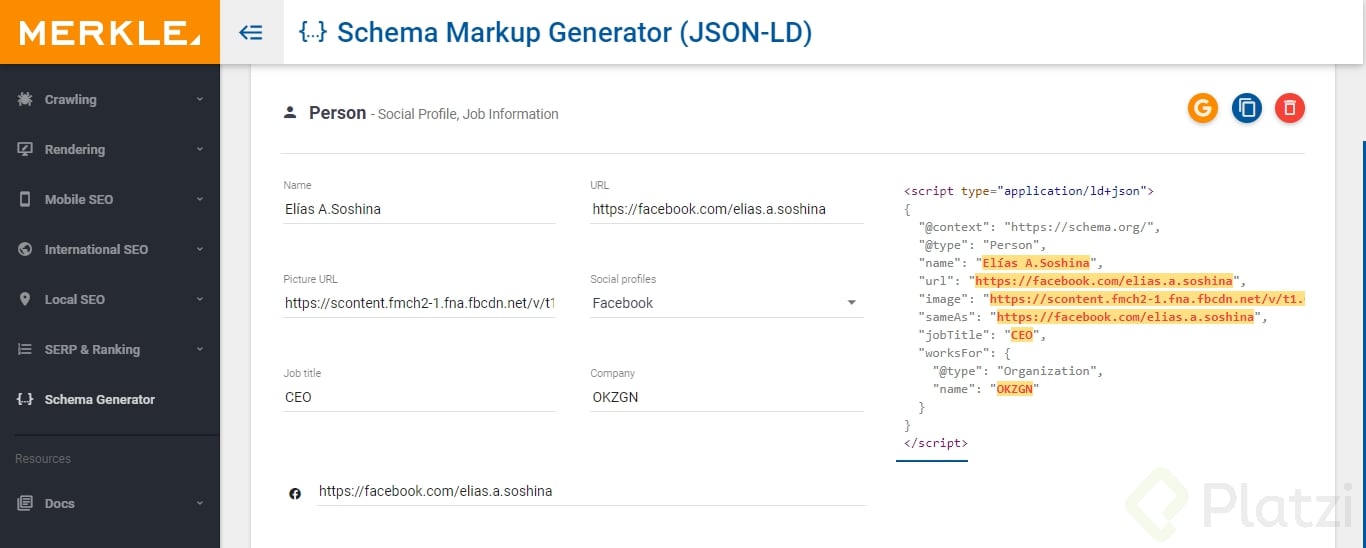Expand the Crawling menu chevron
The image size is (1366, 548).
click(x=200, y=99)
